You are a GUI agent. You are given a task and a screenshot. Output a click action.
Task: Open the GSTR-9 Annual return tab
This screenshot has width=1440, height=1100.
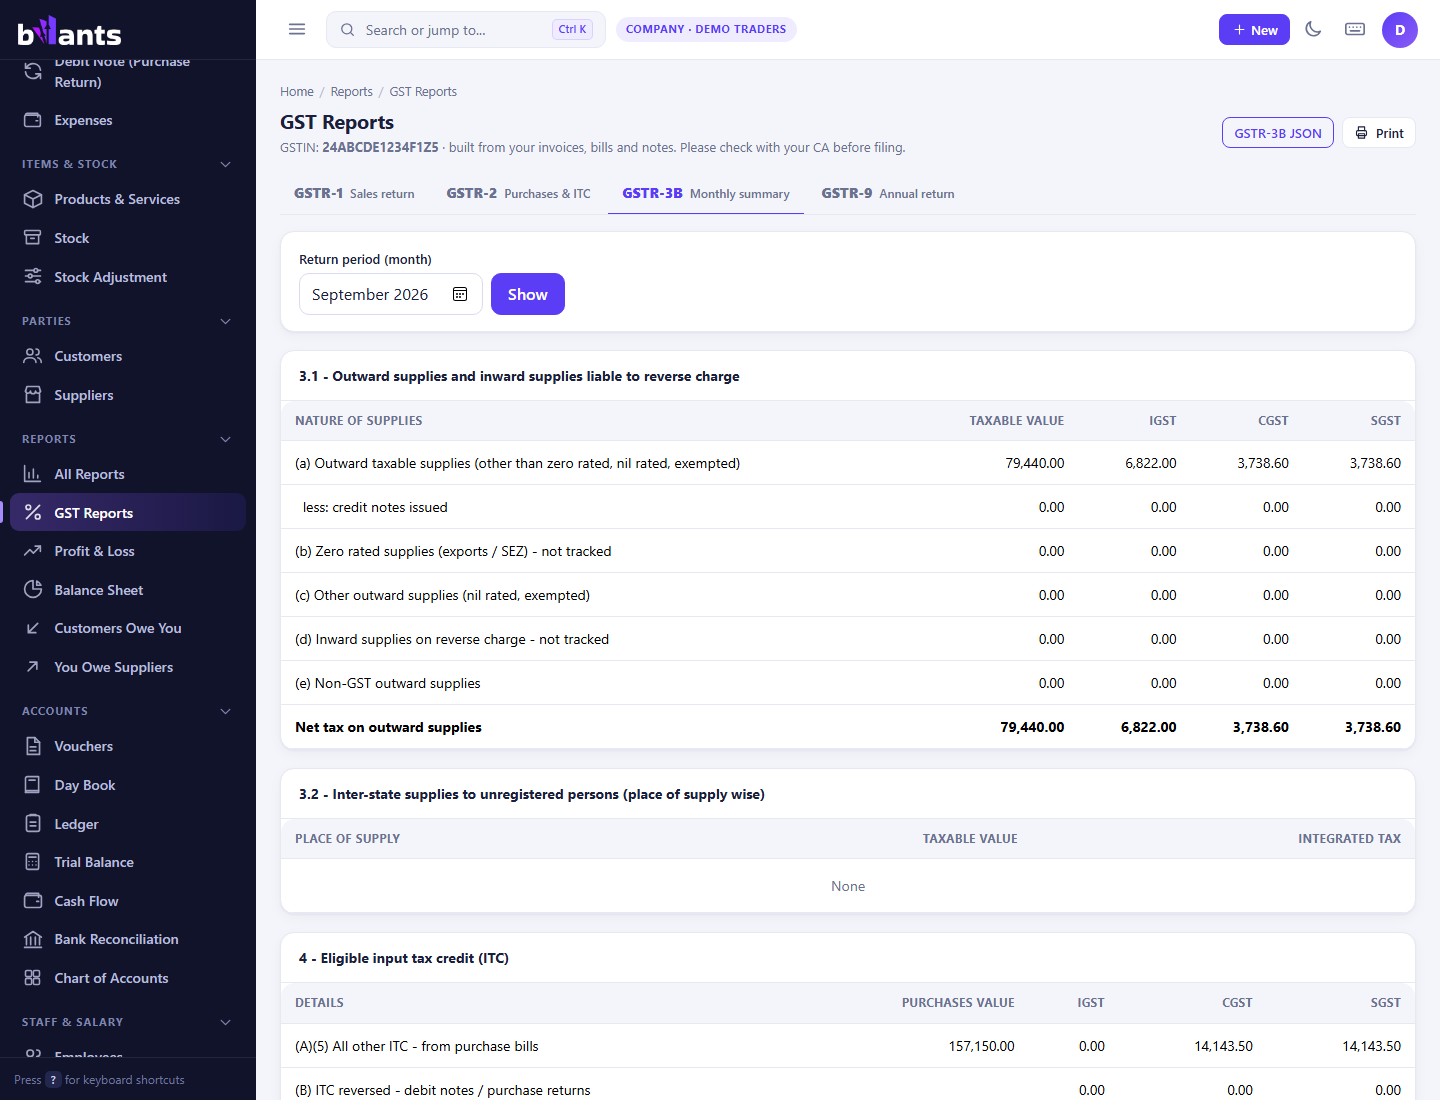point(888,194)
